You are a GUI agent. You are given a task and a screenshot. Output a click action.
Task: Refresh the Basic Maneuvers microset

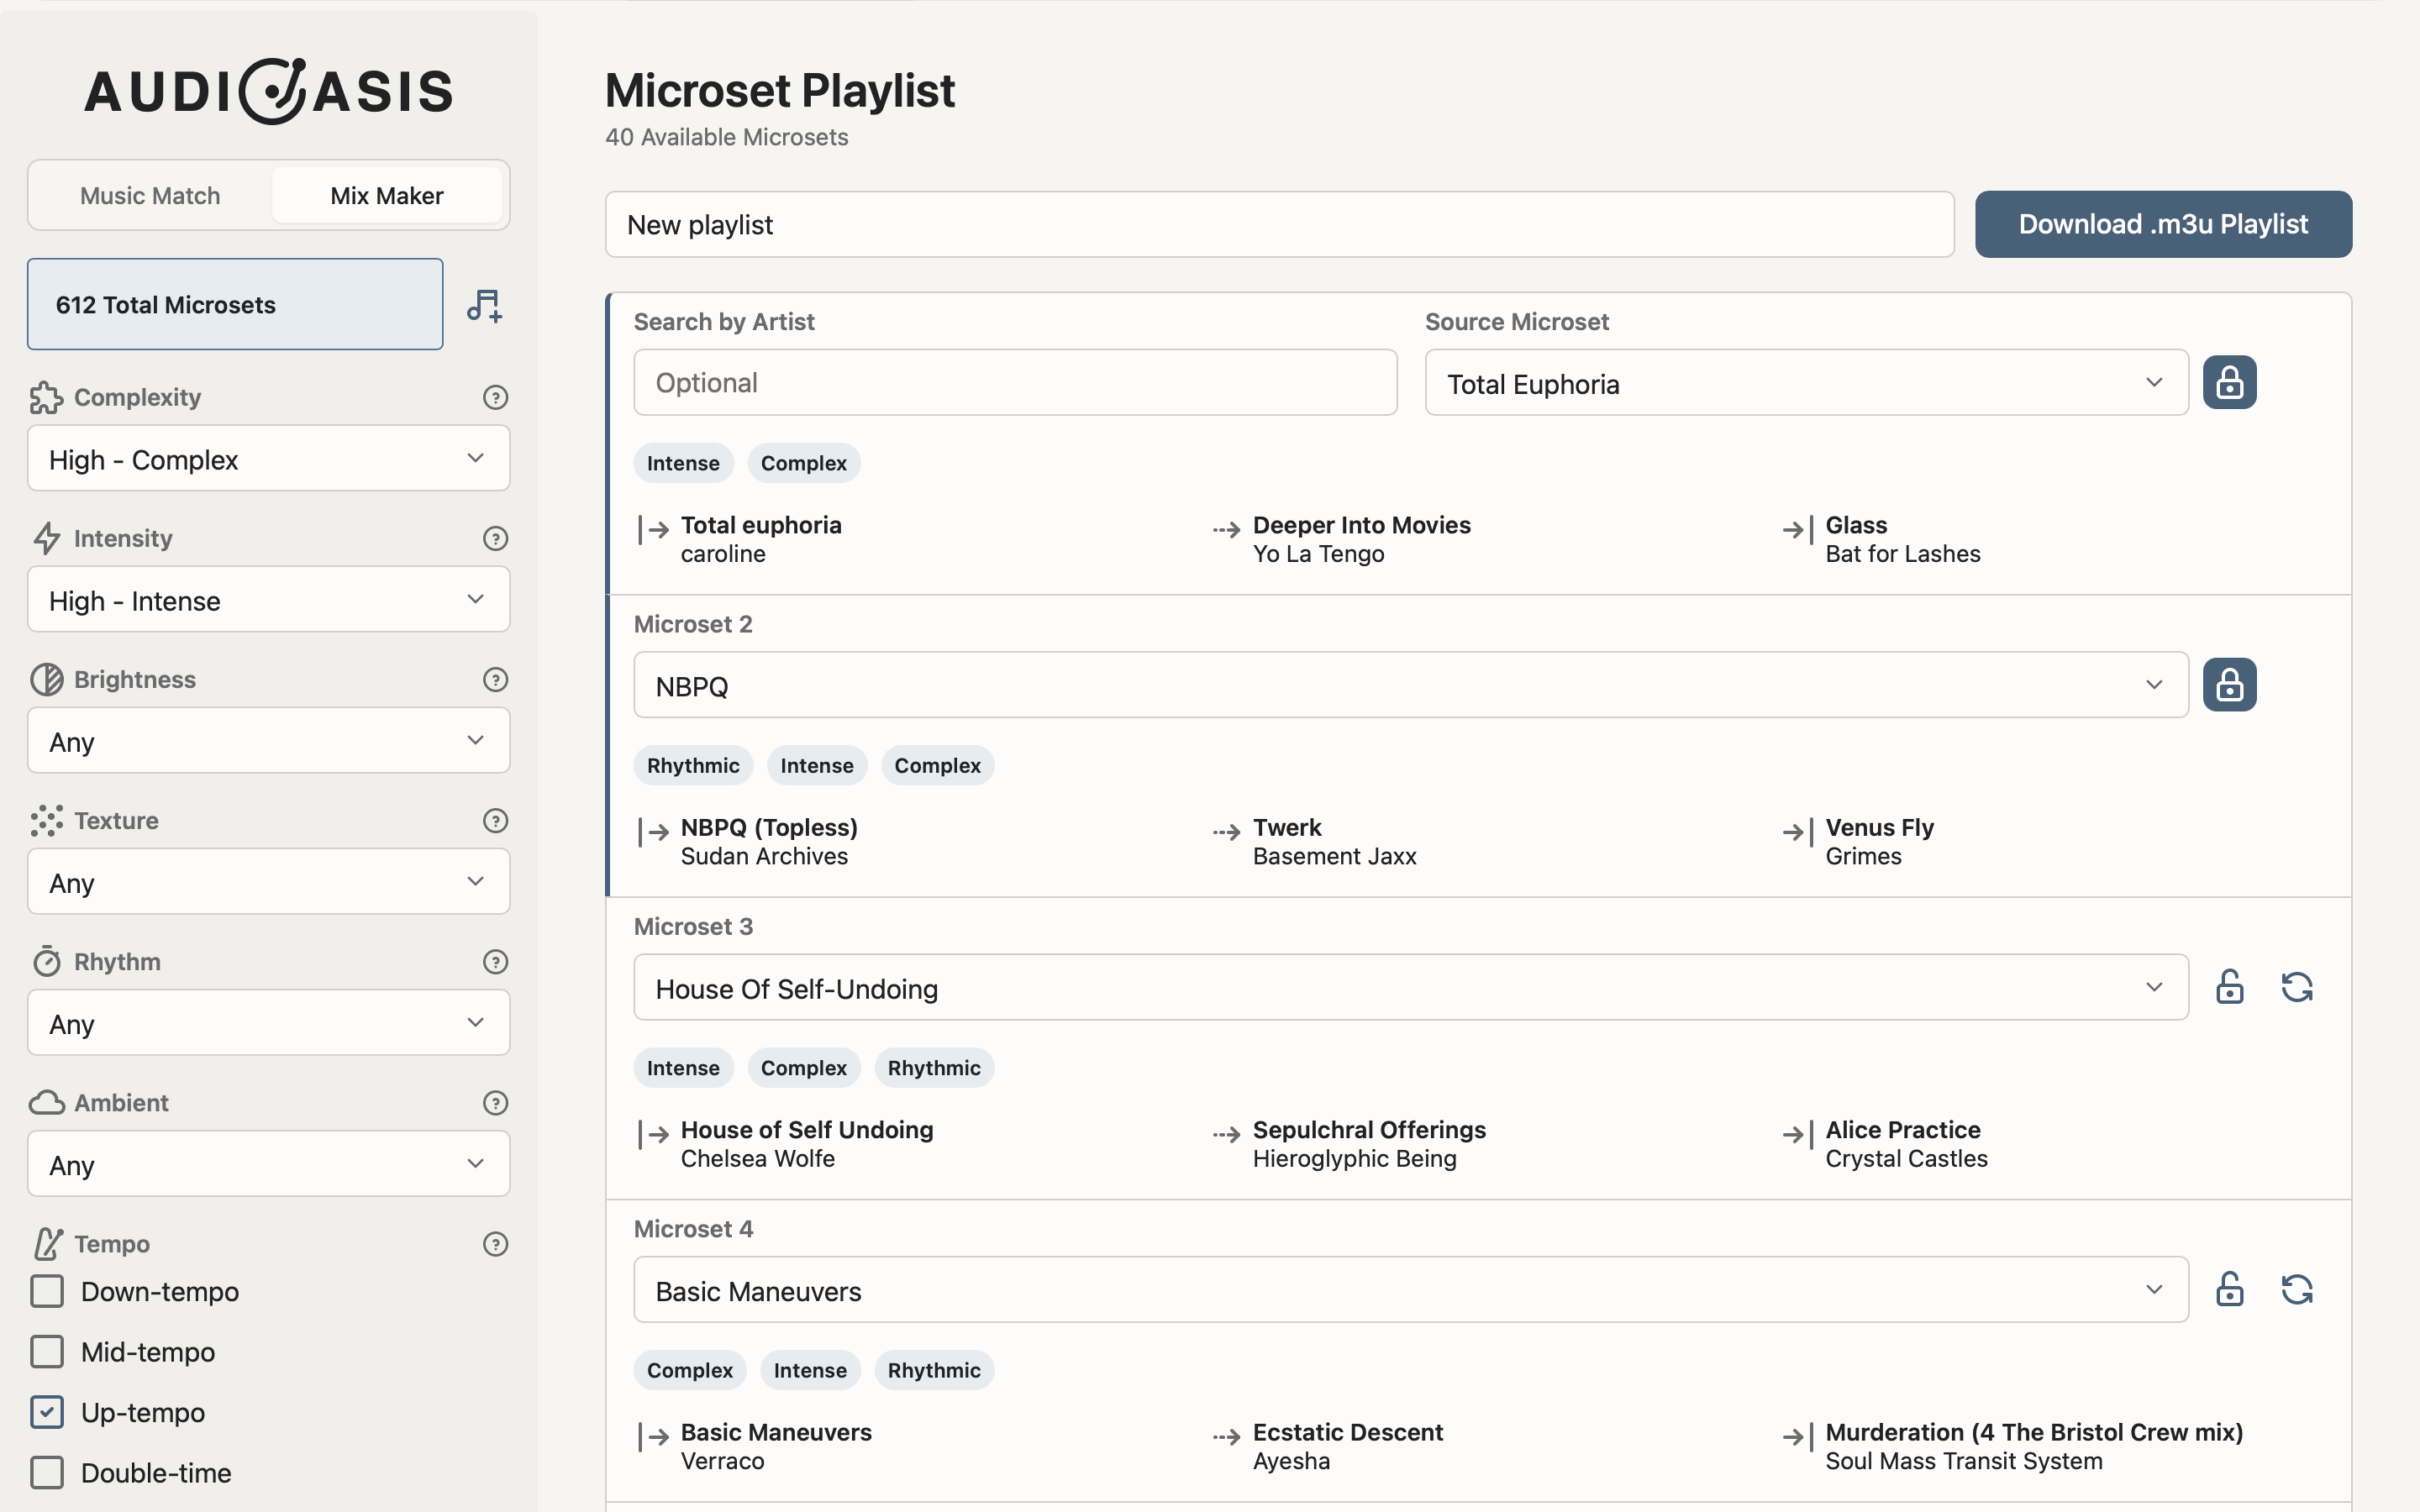[2297, 1289]
